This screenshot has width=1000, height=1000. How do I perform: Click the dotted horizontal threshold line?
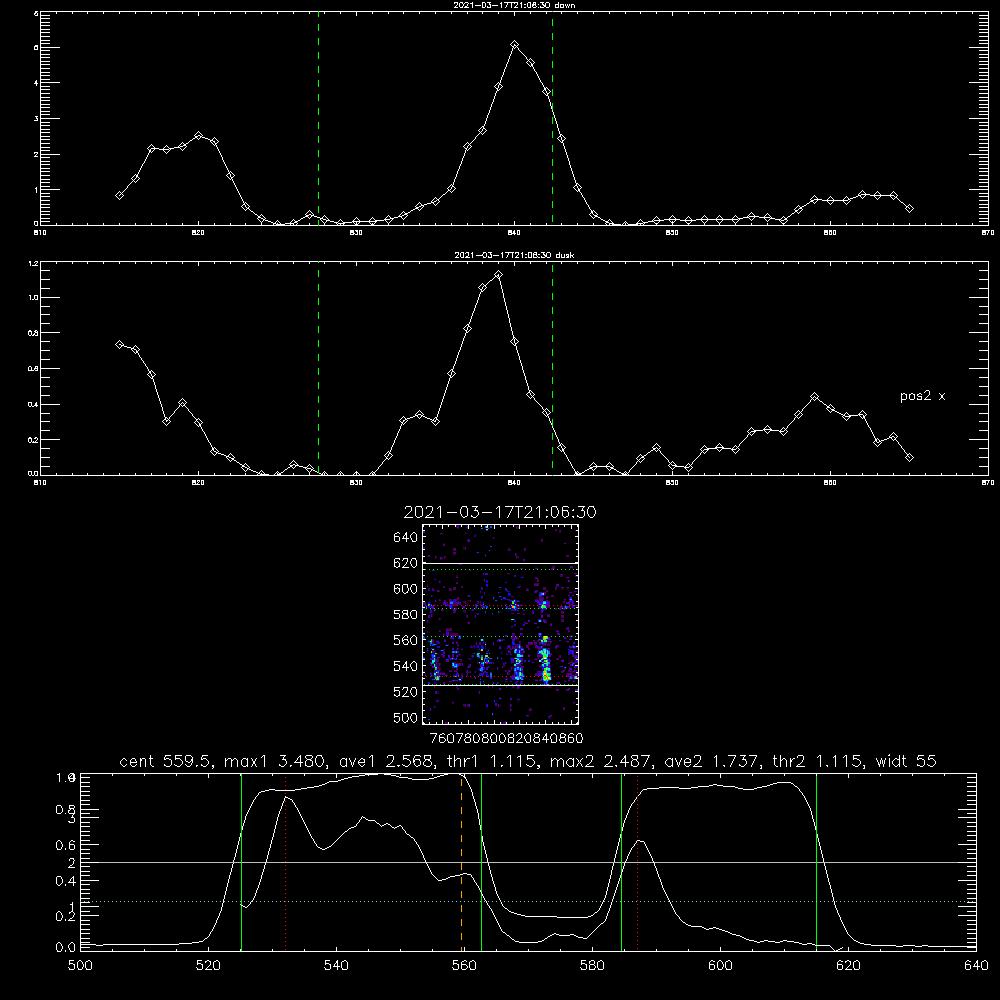click(x=528, y=901)
